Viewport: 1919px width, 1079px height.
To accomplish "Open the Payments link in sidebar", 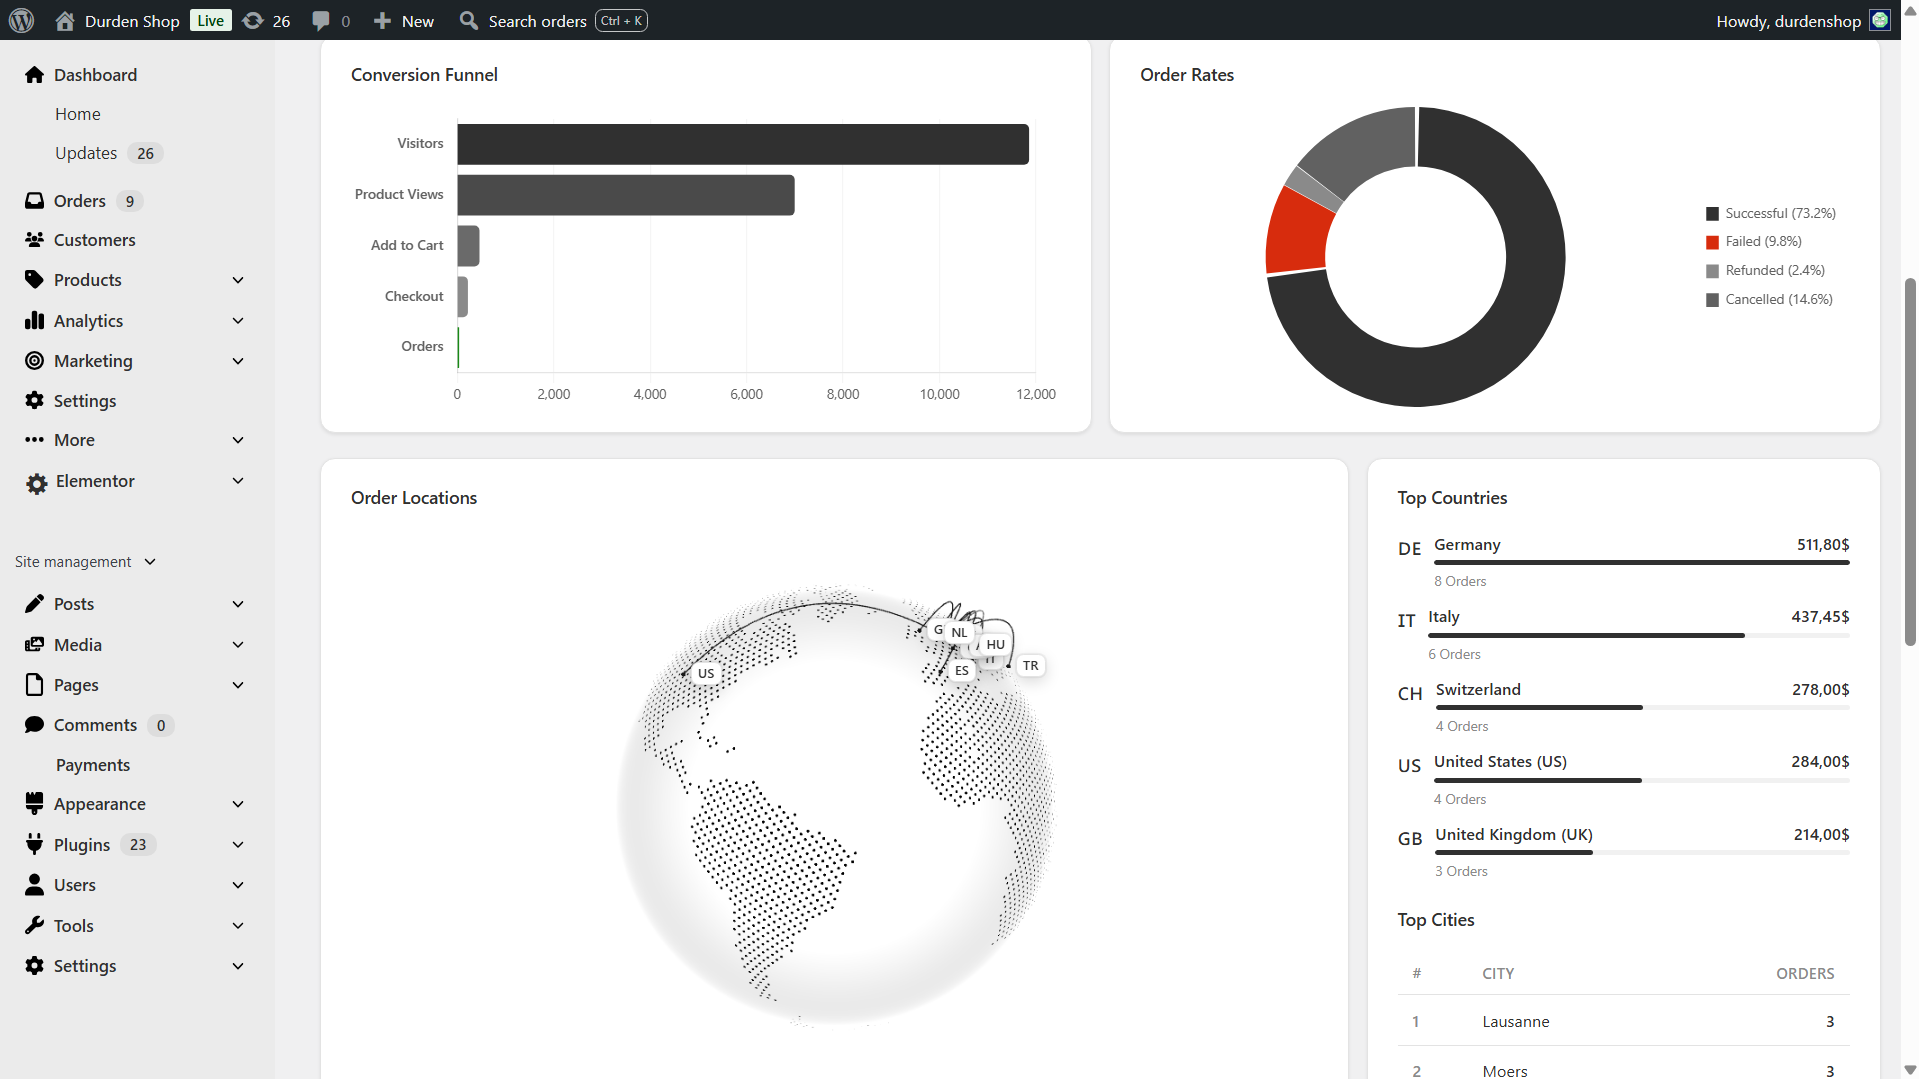I will (93, 765).
